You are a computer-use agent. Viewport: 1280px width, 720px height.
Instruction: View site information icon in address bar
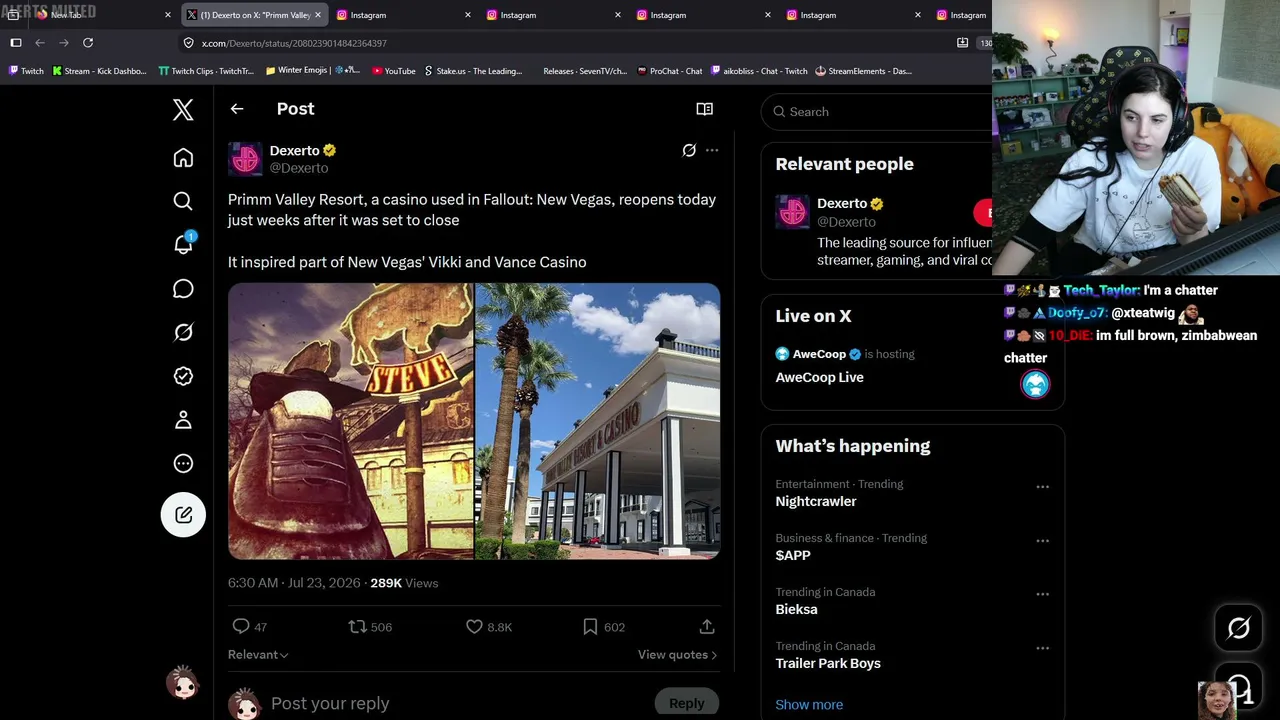pos(188,43)
